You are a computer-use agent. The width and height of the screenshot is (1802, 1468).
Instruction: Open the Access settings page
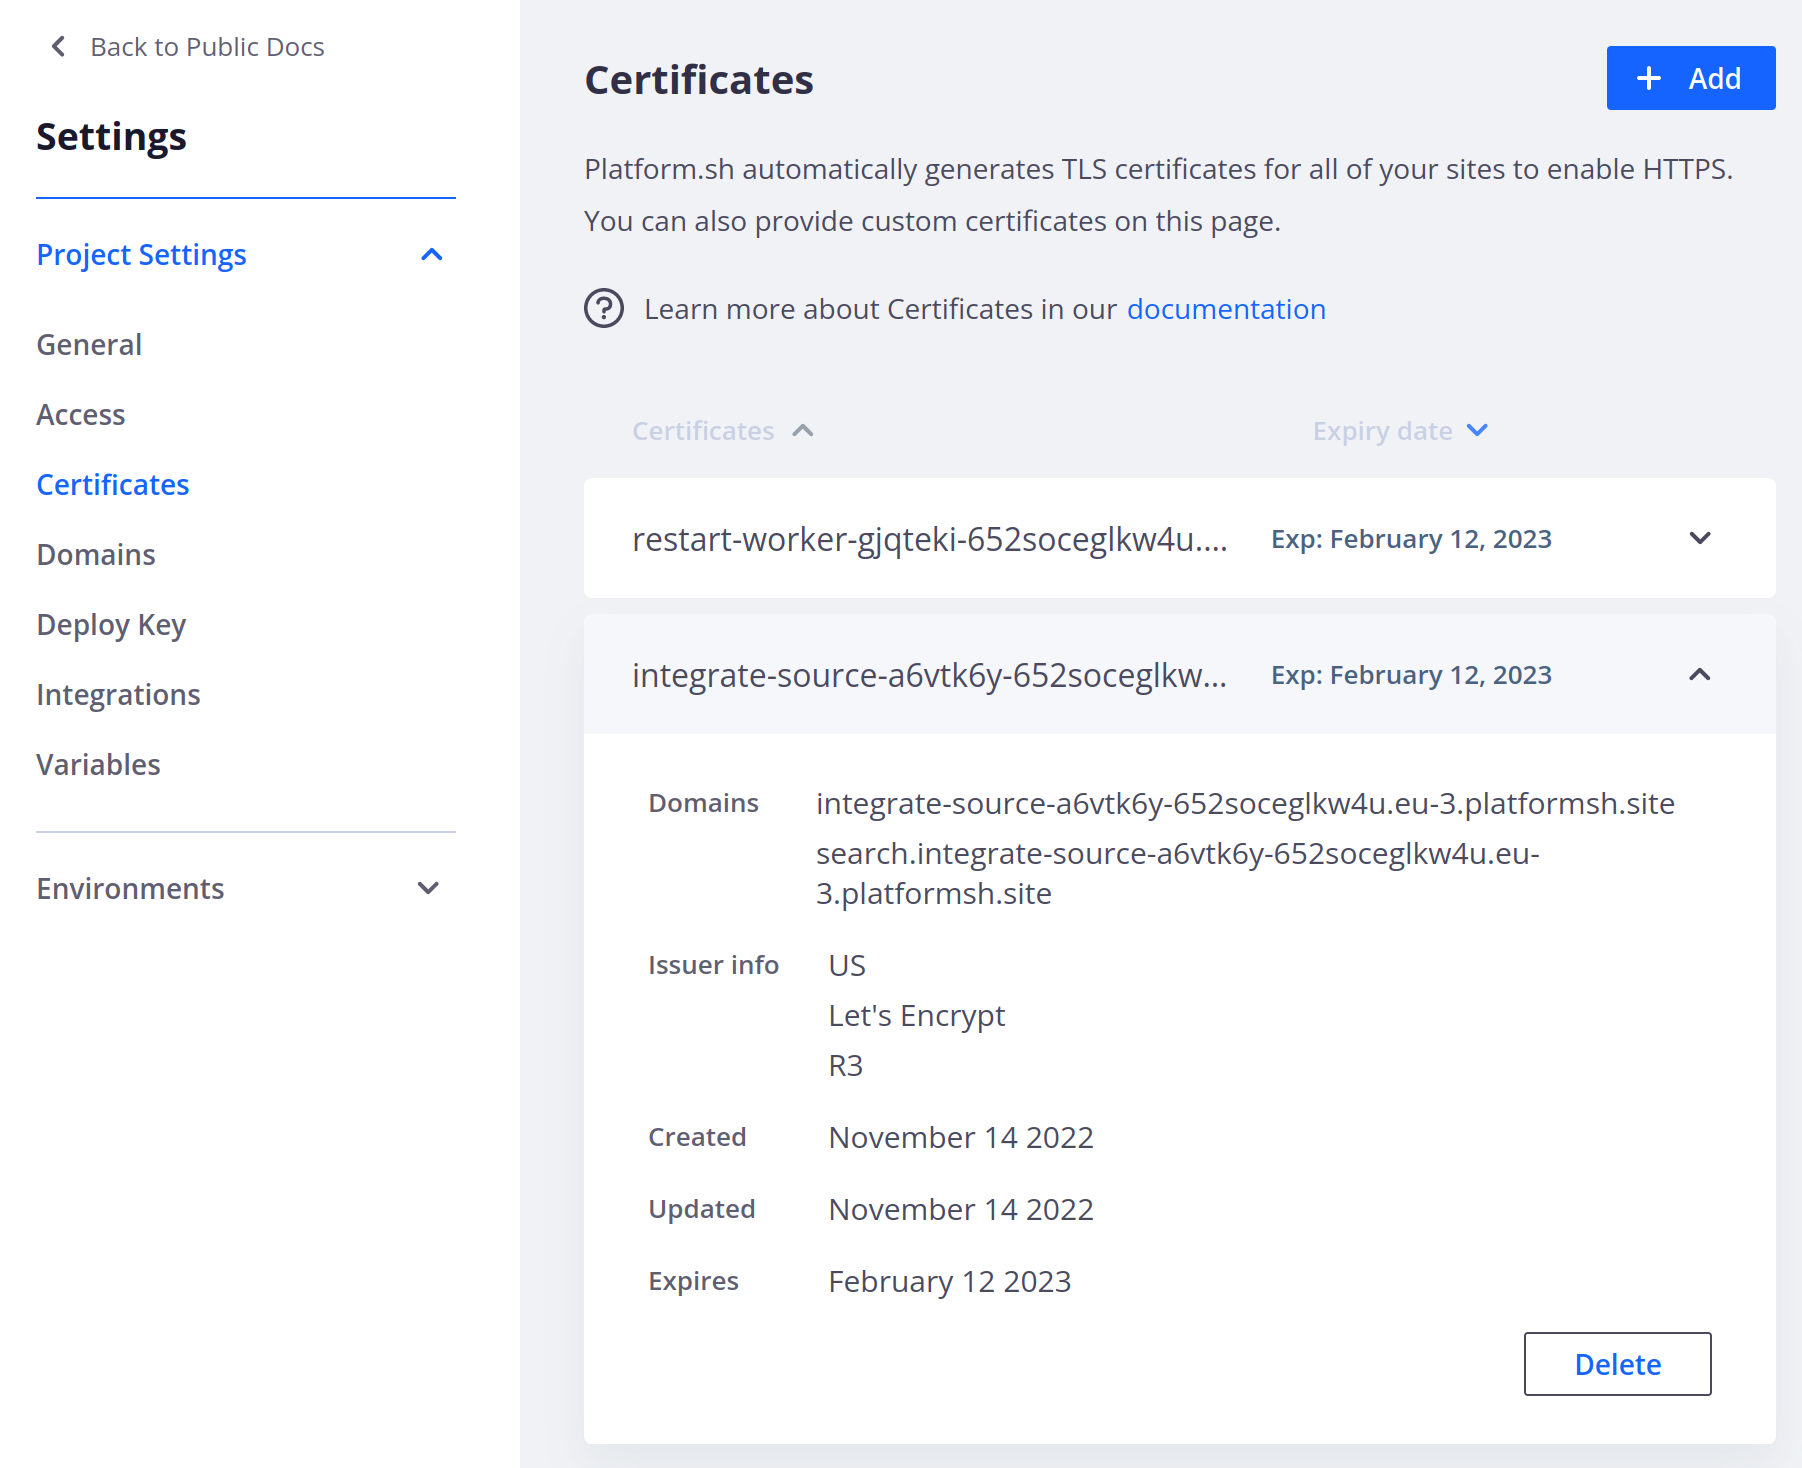pyautogui.click(x=80, y=414)
